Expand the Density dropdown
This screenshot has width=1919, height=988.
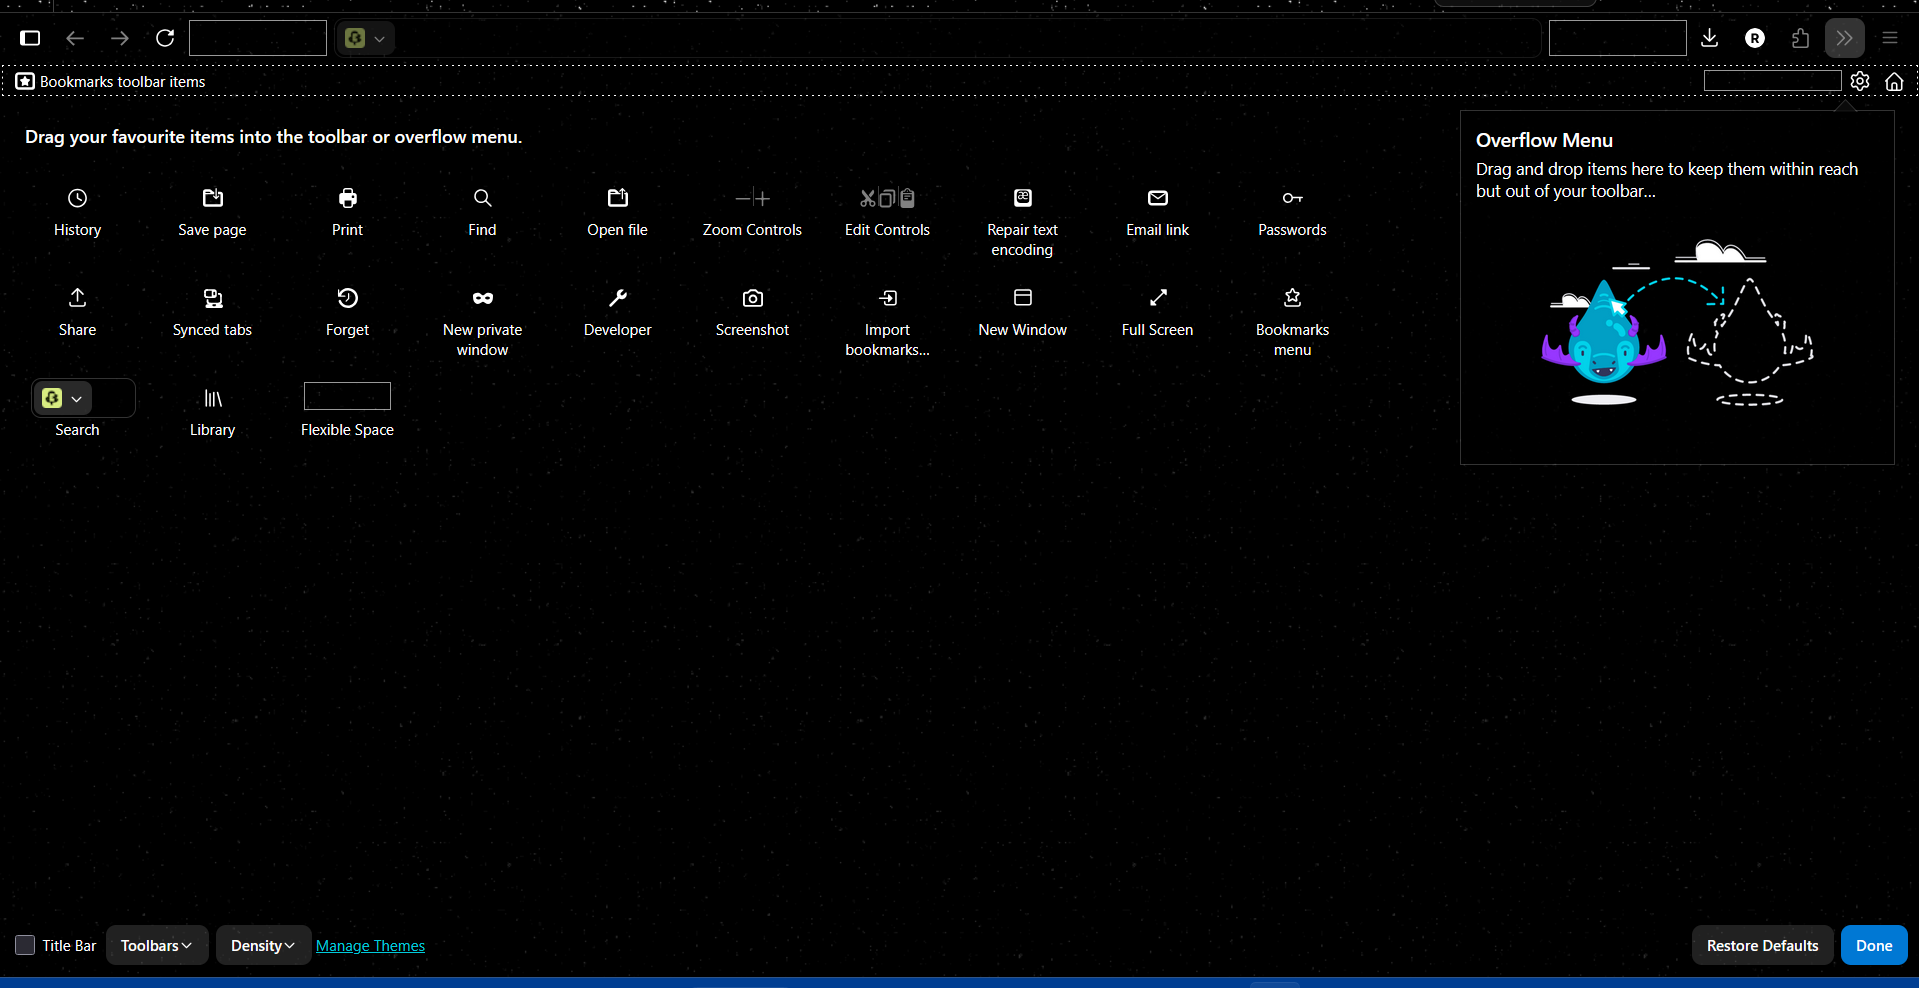pyautogui.click(x=263, y=945)
